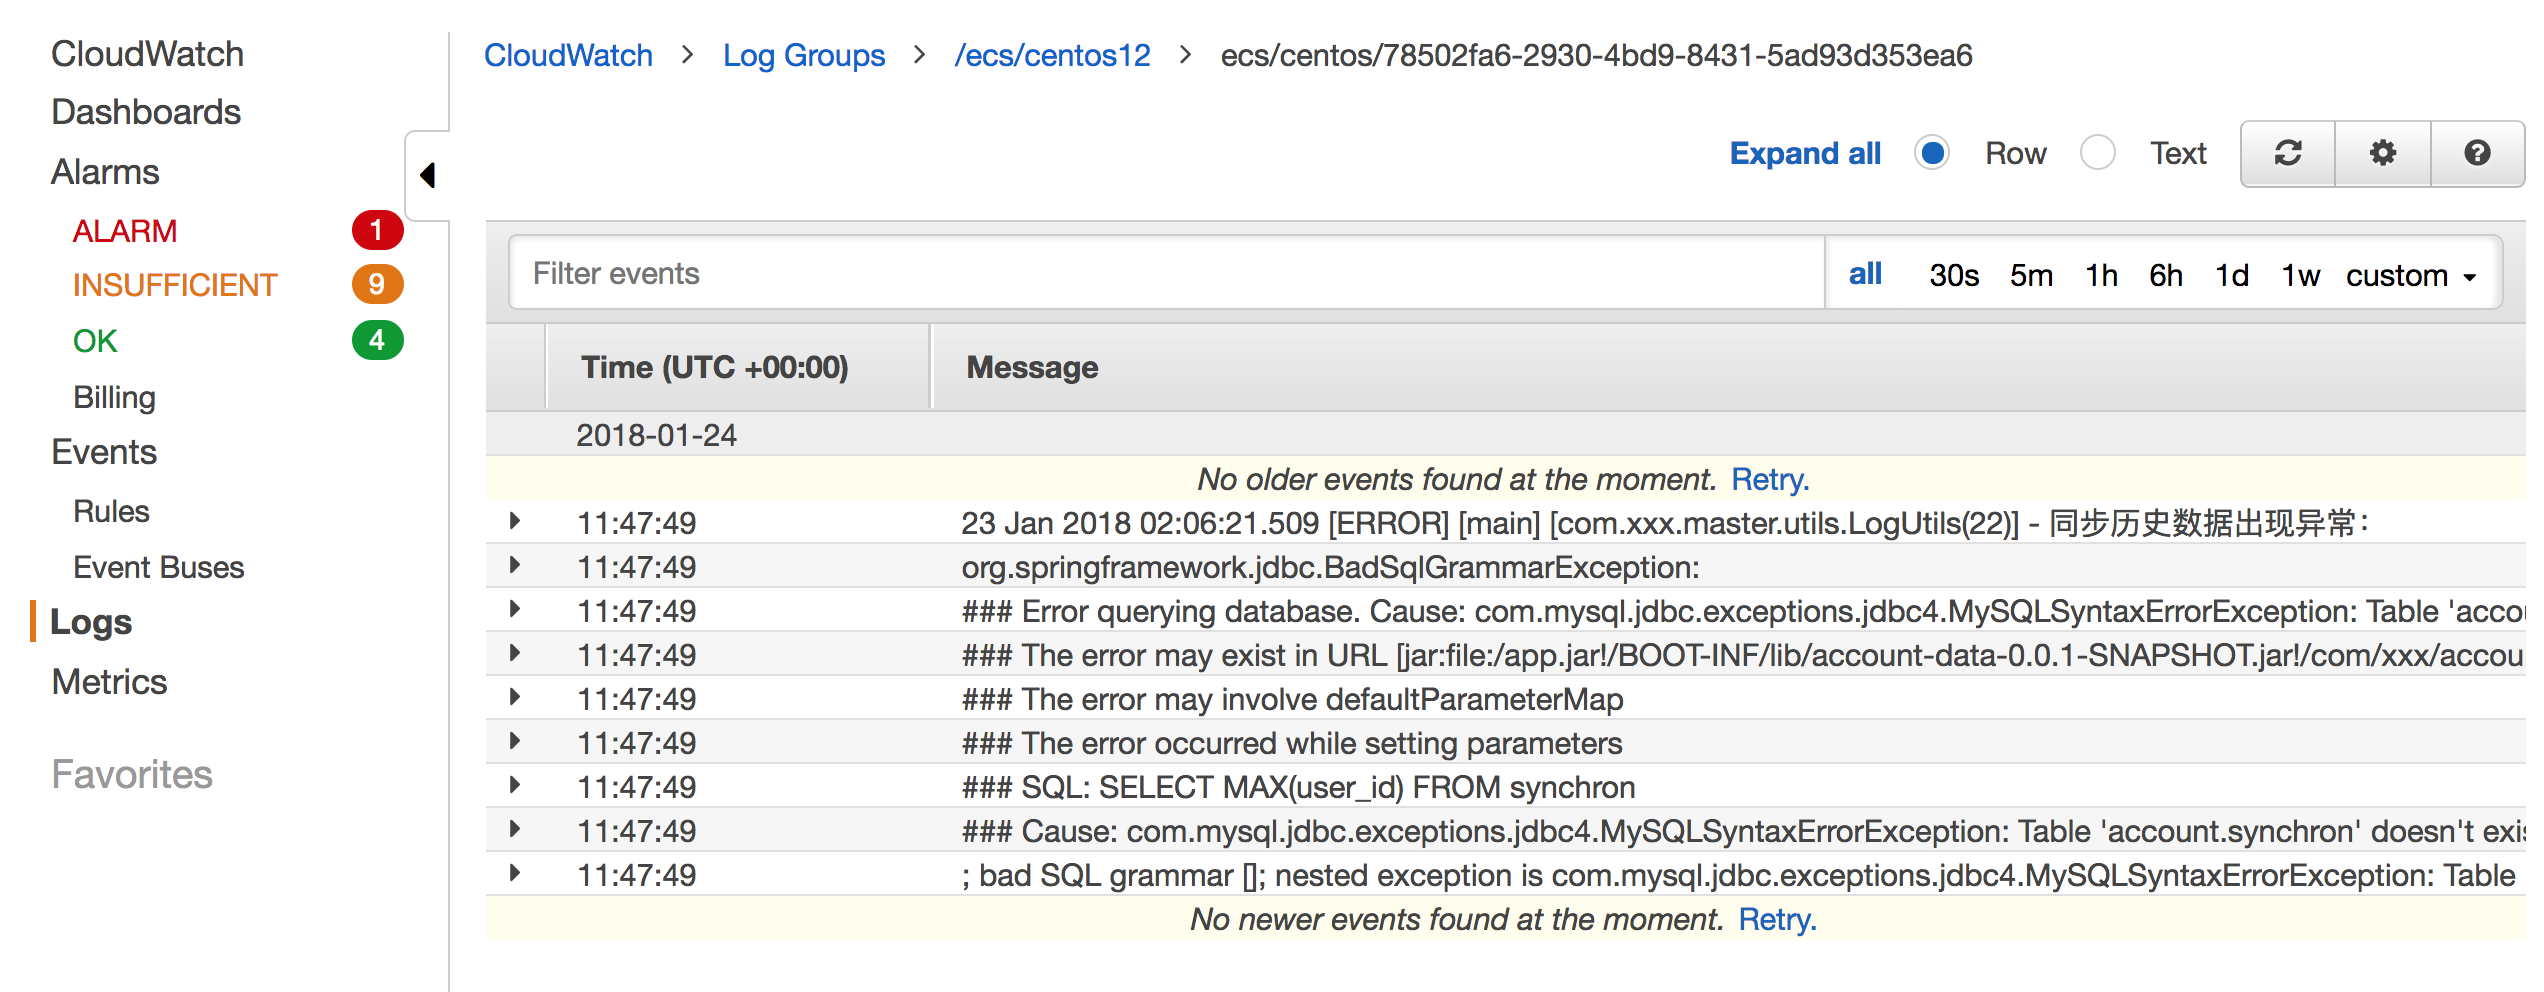Open the /ecs/centos12 breadcrumb link
This screenshot has width=2544, height=992.
(1052, 55)
